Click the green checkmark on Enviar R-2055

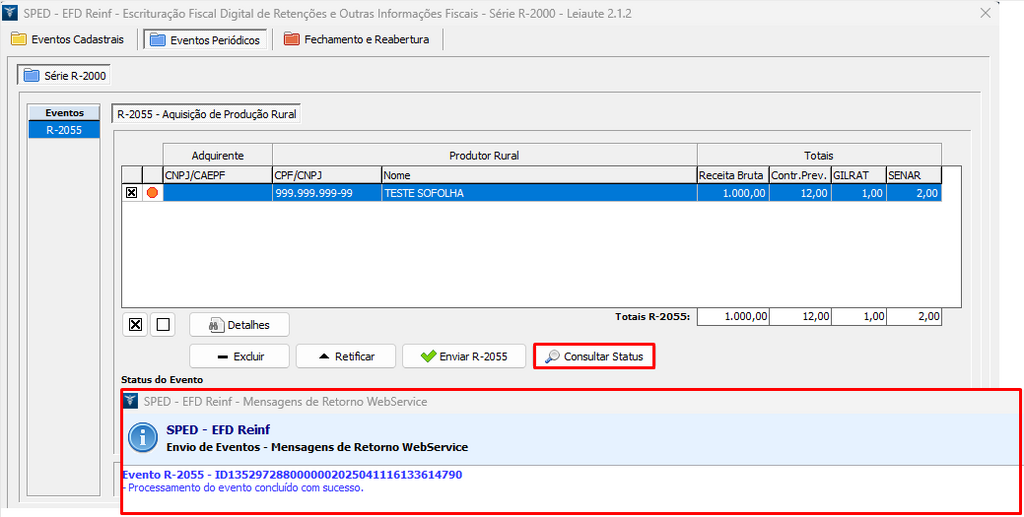coord(428,356)
